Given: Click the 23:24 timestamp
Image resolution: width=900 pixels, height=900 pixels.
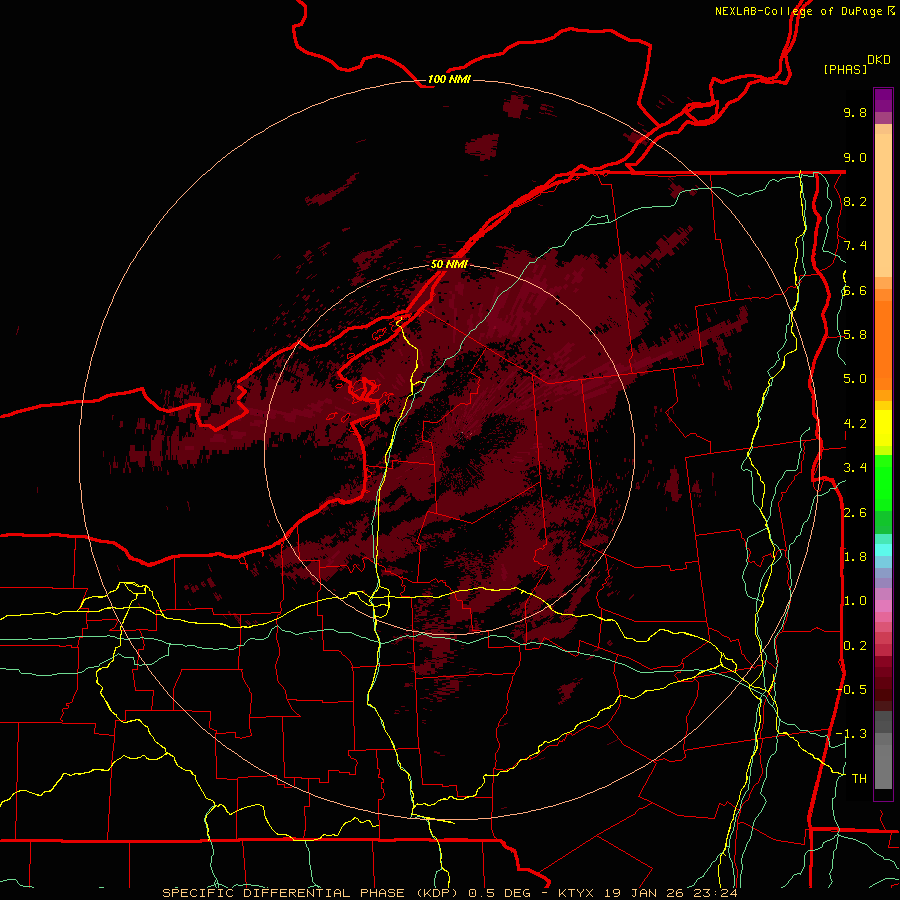Looking at the screenshot, I should tap(717, 893).
